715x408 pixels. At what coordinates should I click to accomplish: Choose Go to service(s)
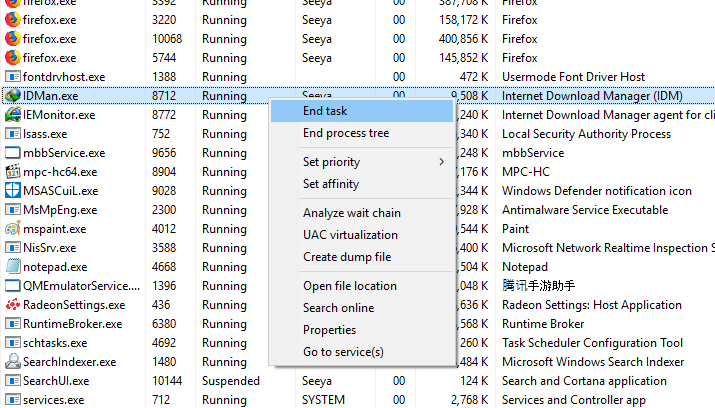pyautogui.click(x=362, y=351)
